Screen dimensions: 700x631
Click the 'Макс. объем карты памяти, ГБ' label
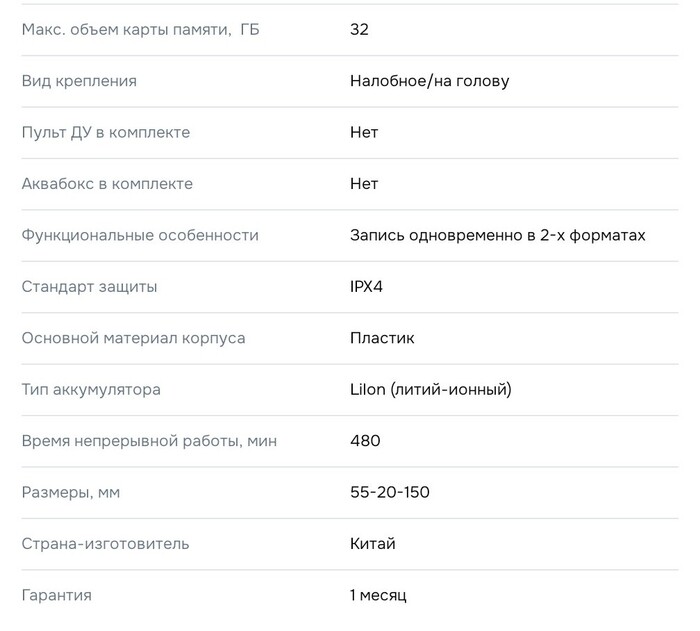pyautogui.click(x=140, y=29)
